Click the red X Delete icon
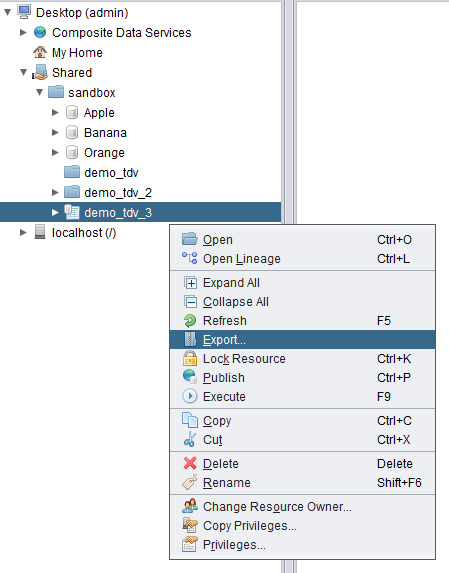The width and height of the screenshot is (449, 573). click(190, 463)
